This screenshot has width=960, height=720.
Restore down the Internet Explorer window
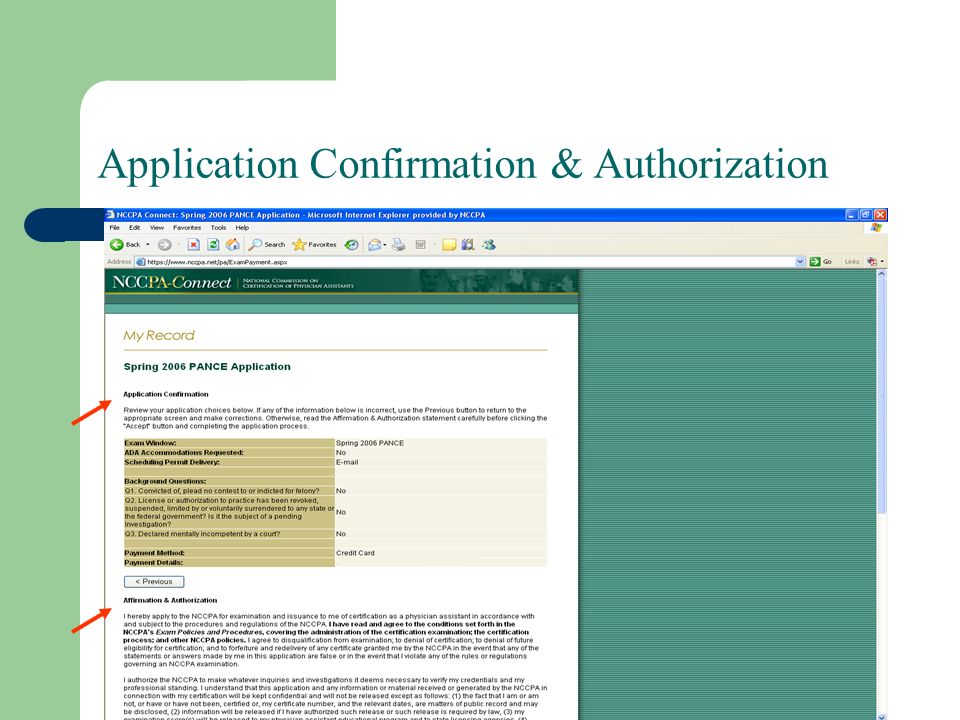click(866, 215)
